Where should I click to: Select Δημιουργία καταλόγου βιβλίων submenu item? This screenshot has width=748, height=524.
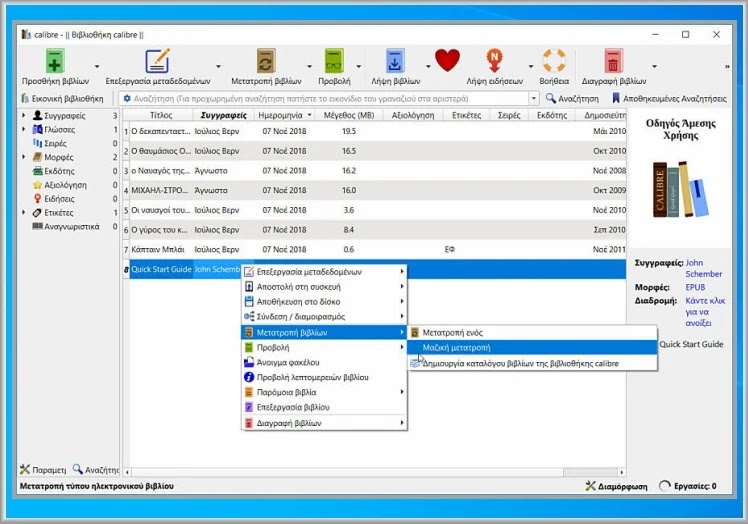(532, 363)
